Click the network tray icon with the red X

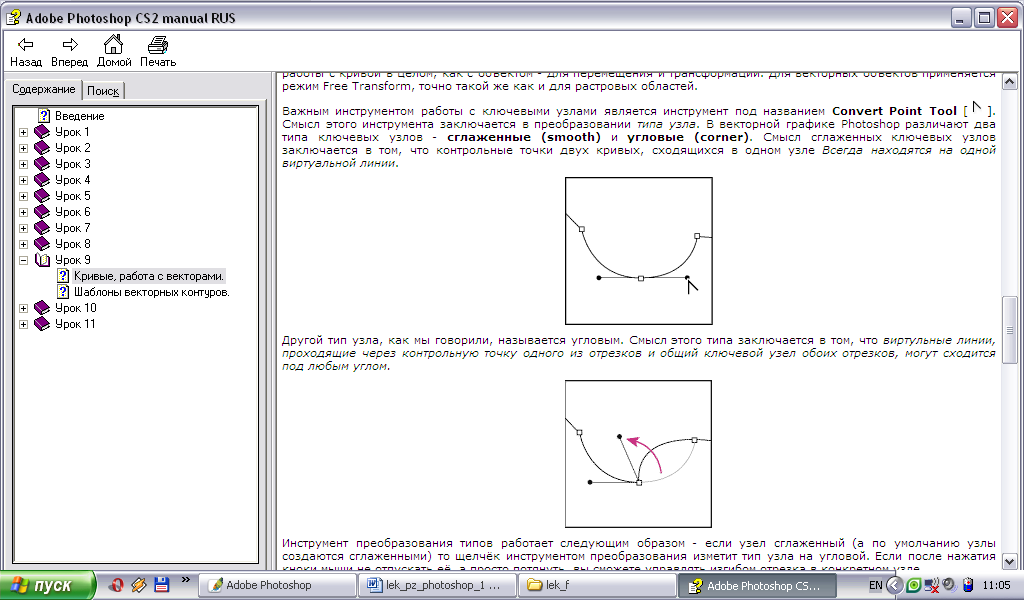coord(932,585)
